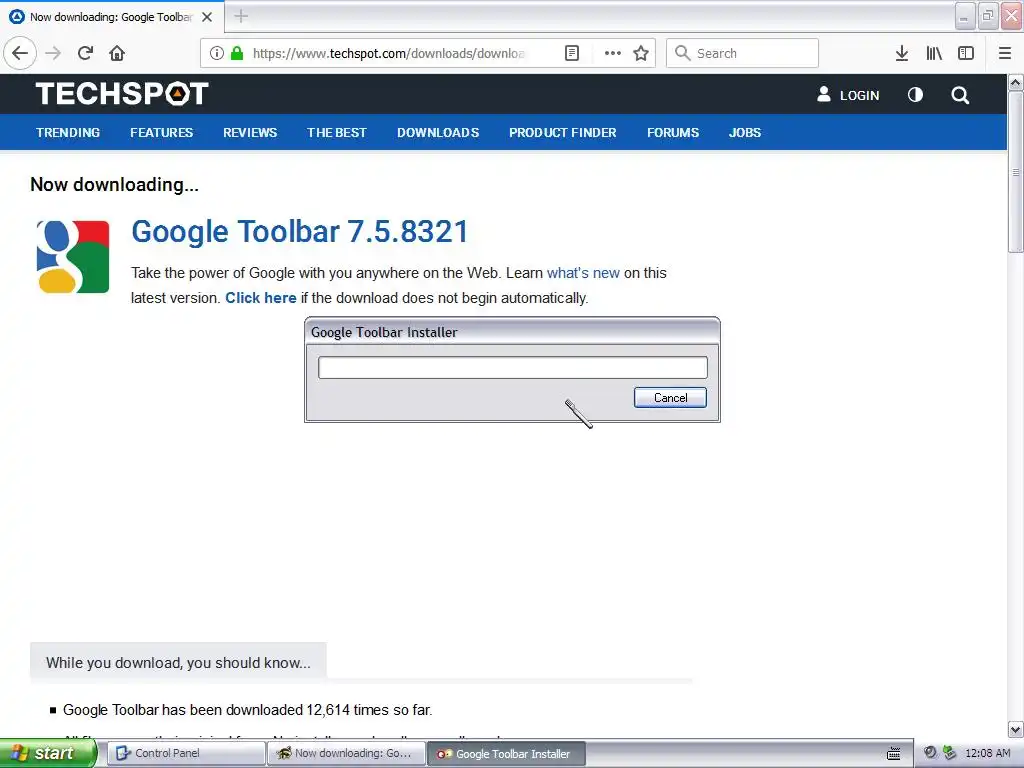Follow the "what's new" link
Screen dimensions: 1024x768
point(583,273)
